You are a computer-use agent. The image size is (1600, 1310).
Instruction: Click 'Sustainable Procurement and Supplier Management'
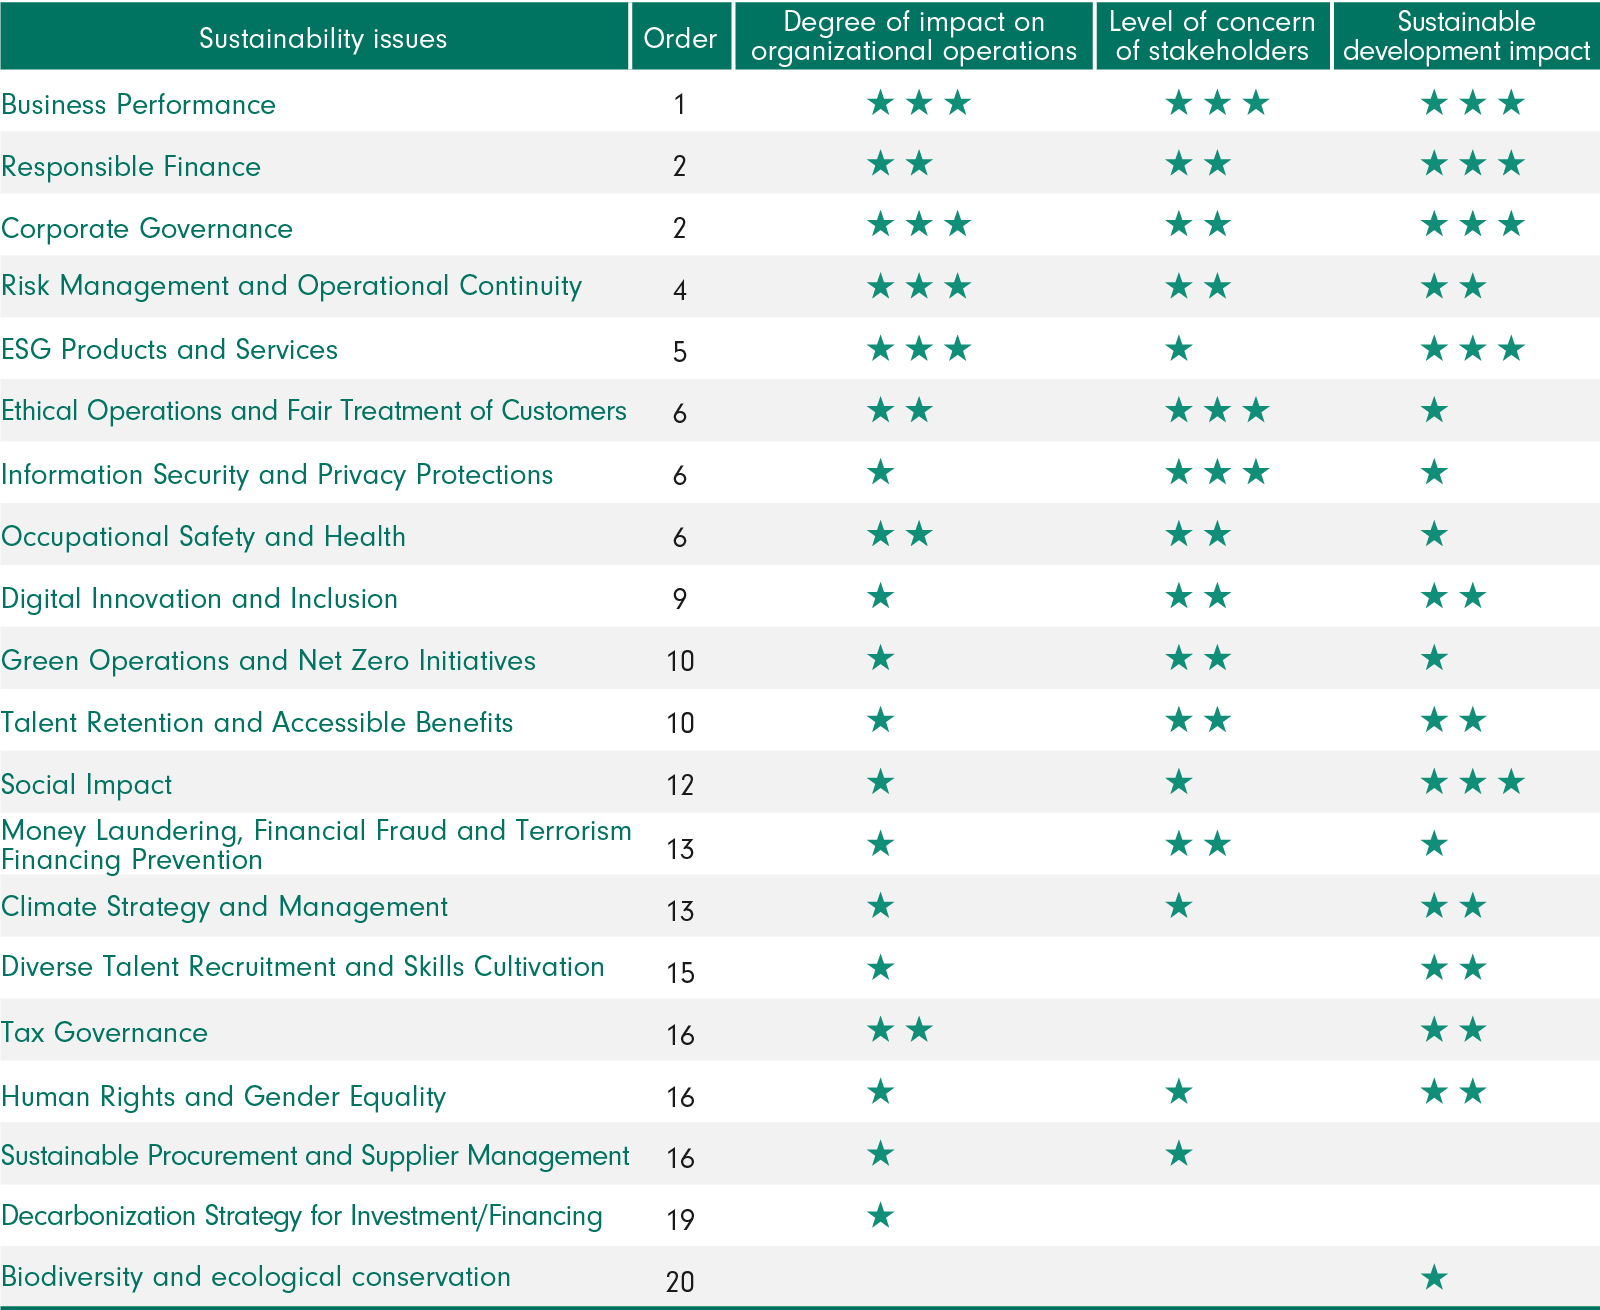pos(316,1156)
